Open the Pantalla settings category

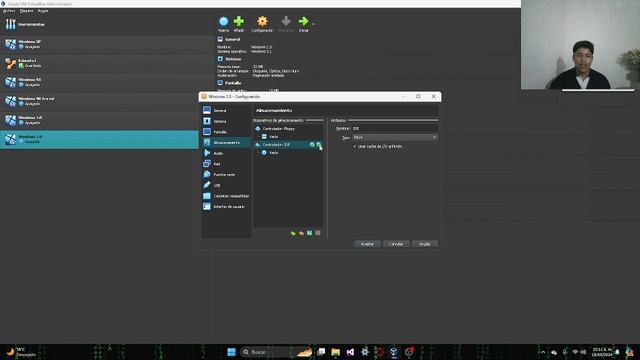click(x=226, y=132)
